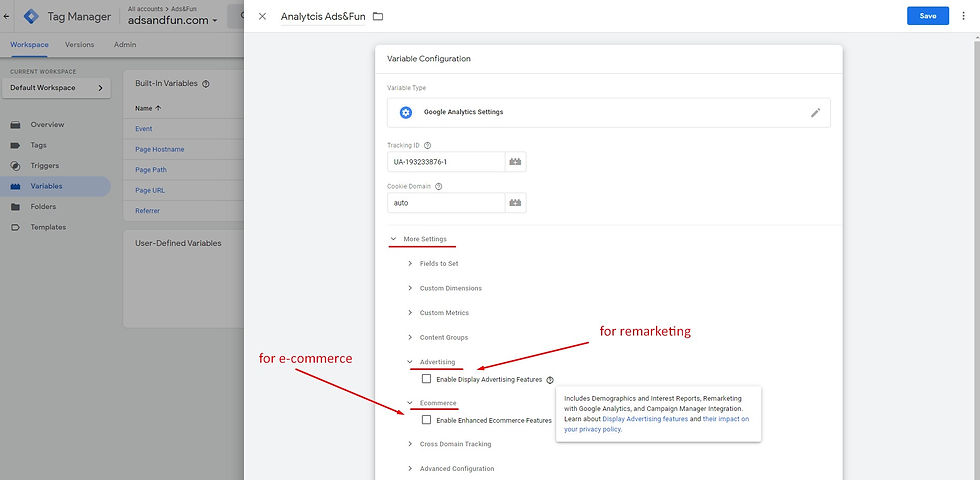Click the folder icon next to variable name

tap(378, 16)
